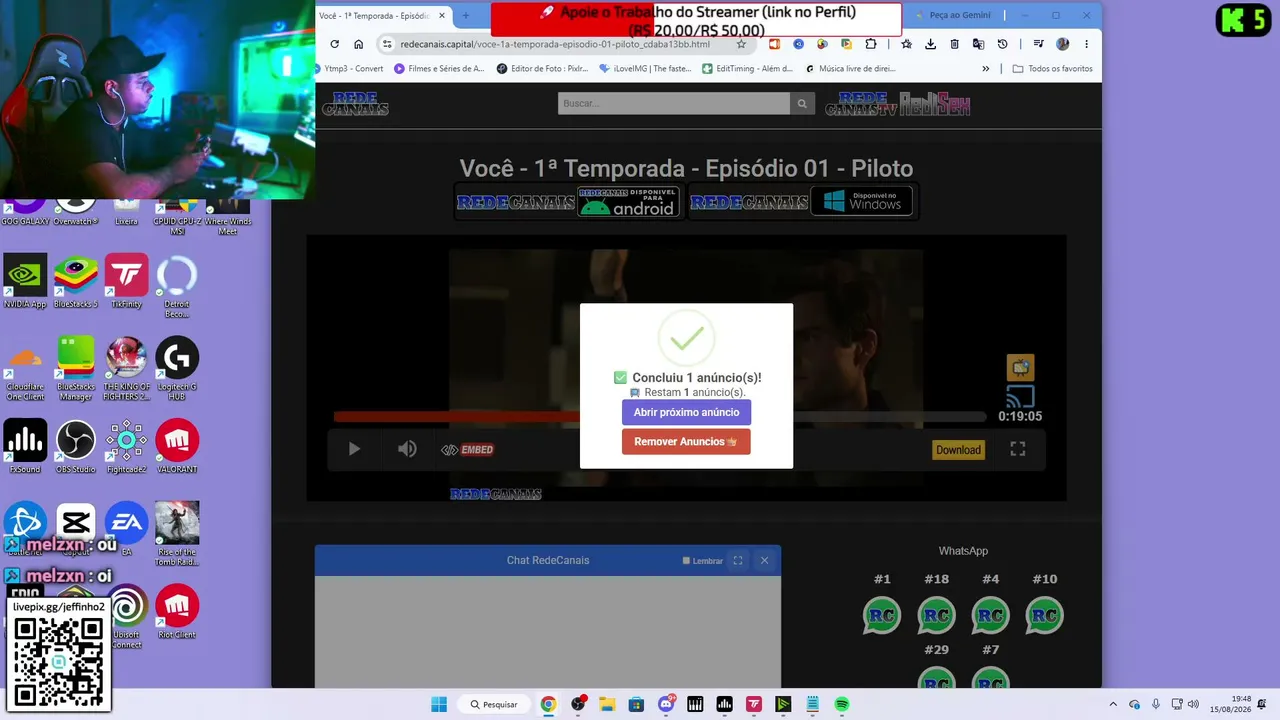Select the Cloudflare One Client shortcut
The height and width of the screenshot is (720, 1280).
coord(25,369)
